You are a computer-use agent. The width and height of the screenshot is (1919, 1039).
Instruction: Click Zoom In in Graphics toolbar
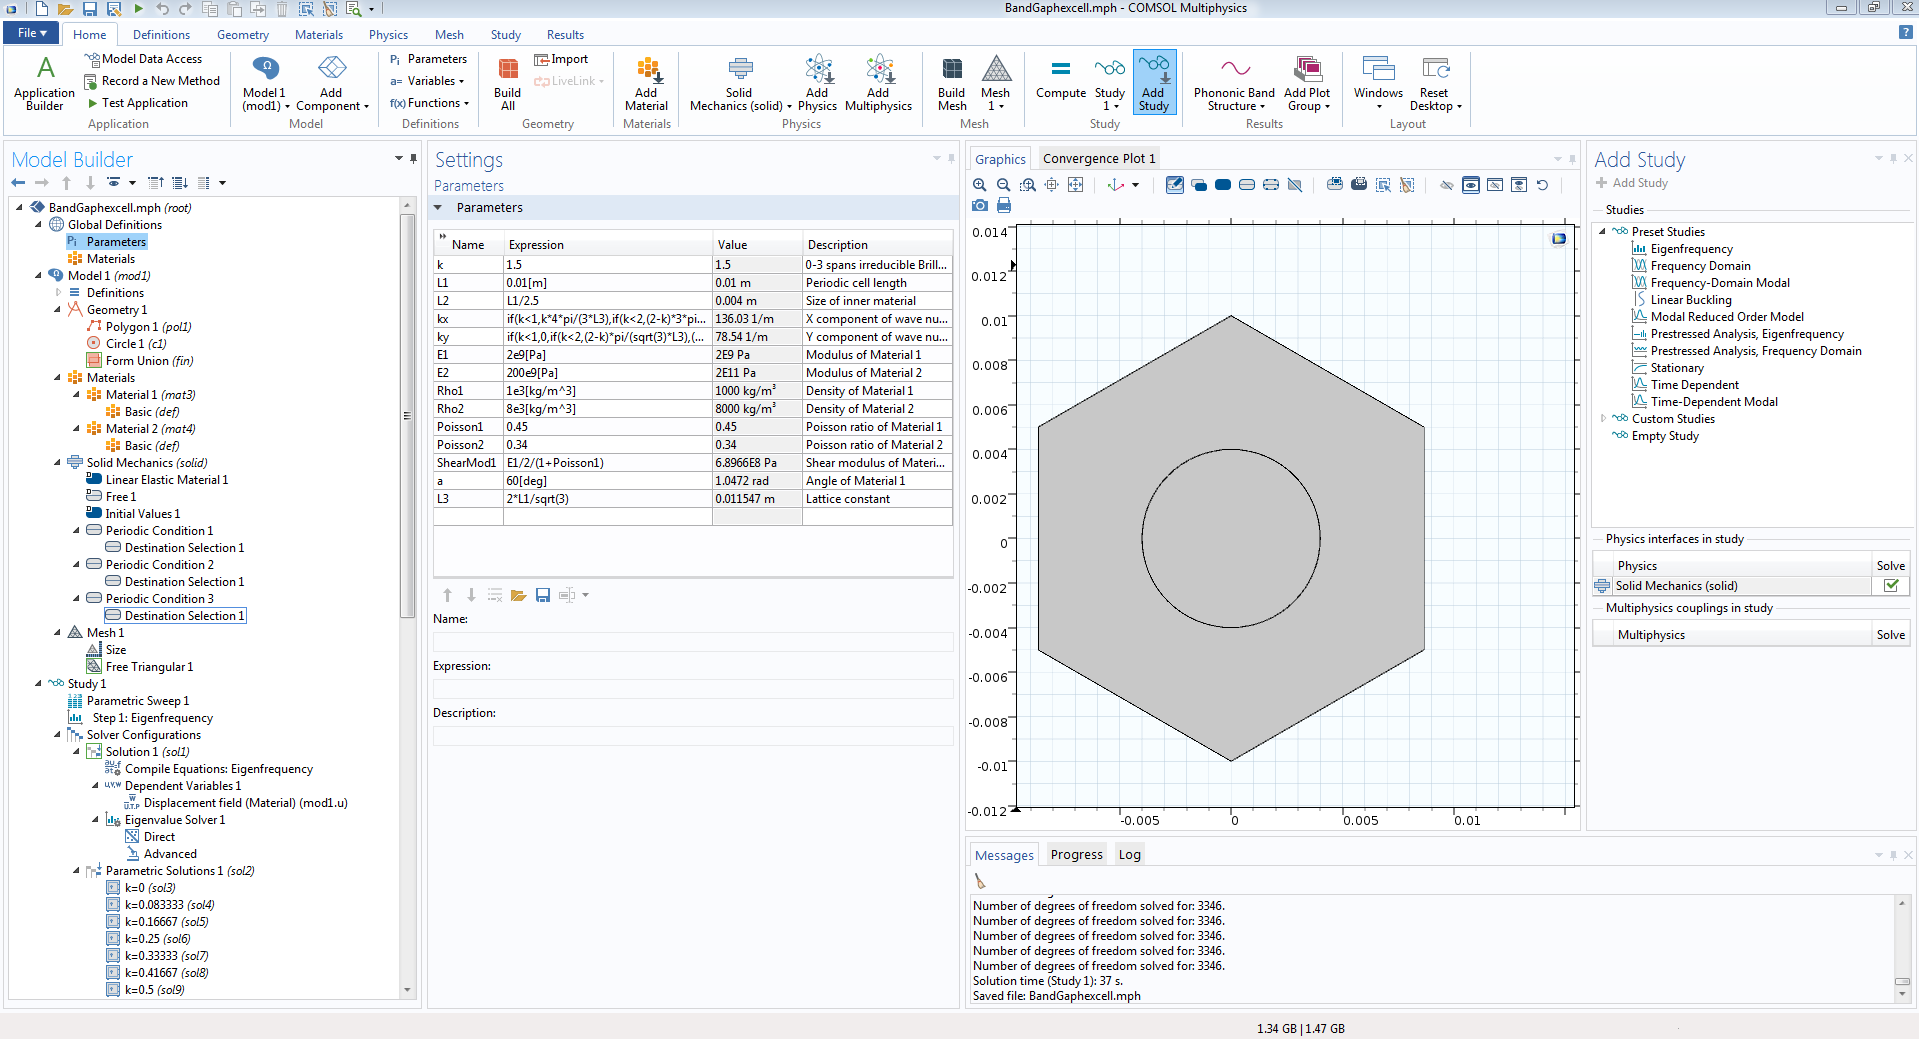tap(979, 185)
